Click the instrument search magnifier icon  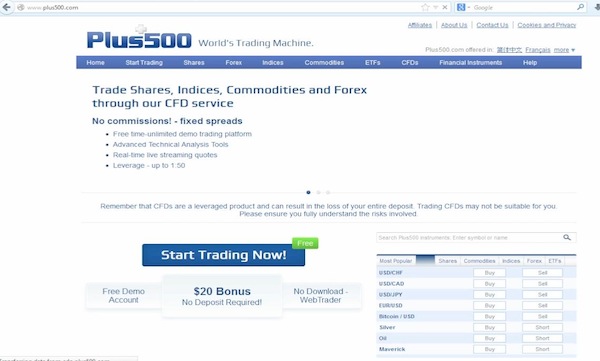coord(567,237)
